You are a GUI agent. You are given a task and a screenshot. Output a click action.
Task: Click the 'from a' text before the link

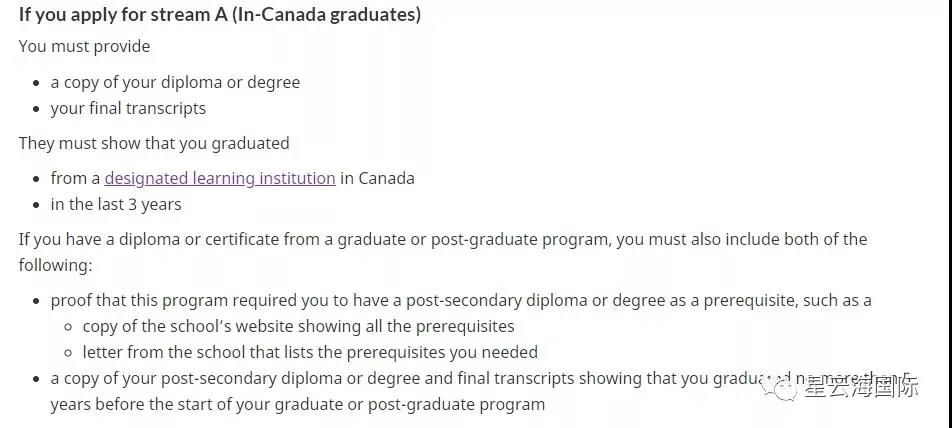(x=75, y=178)
